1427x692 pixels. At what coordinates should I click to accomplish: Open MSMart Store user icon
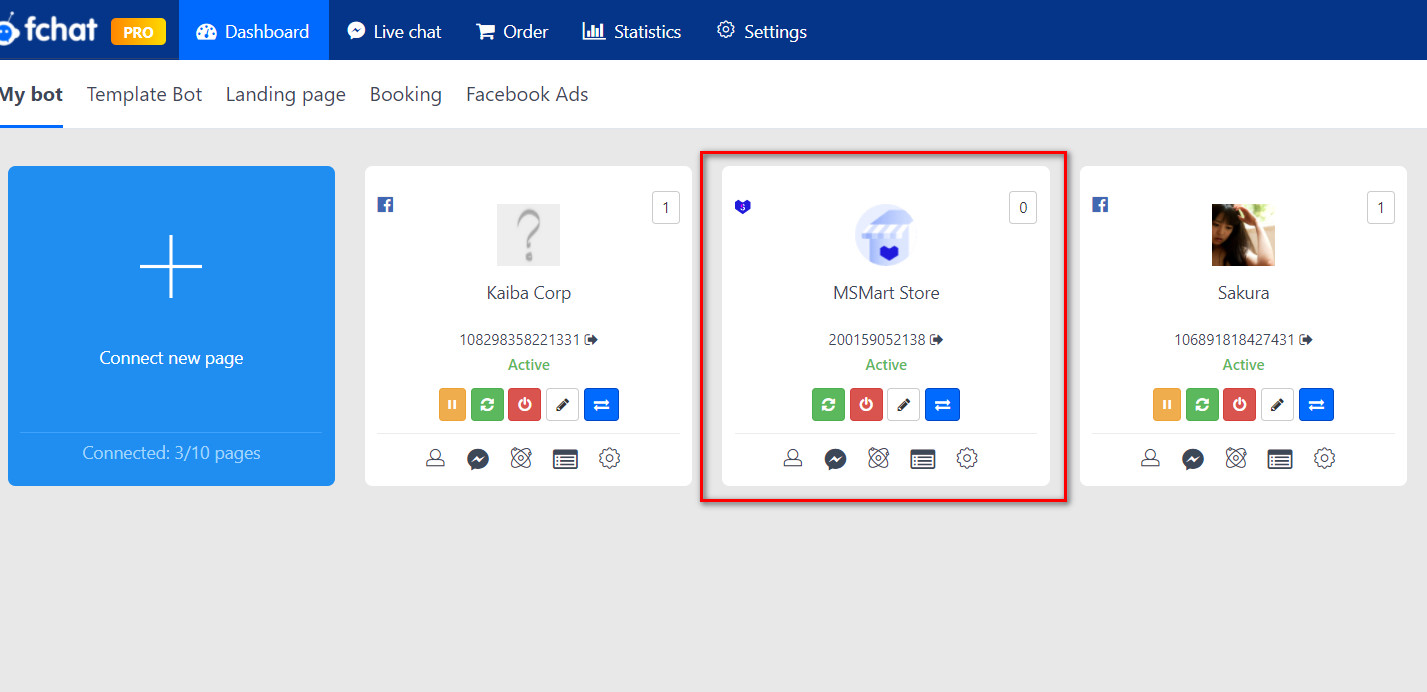pos(793,458)
